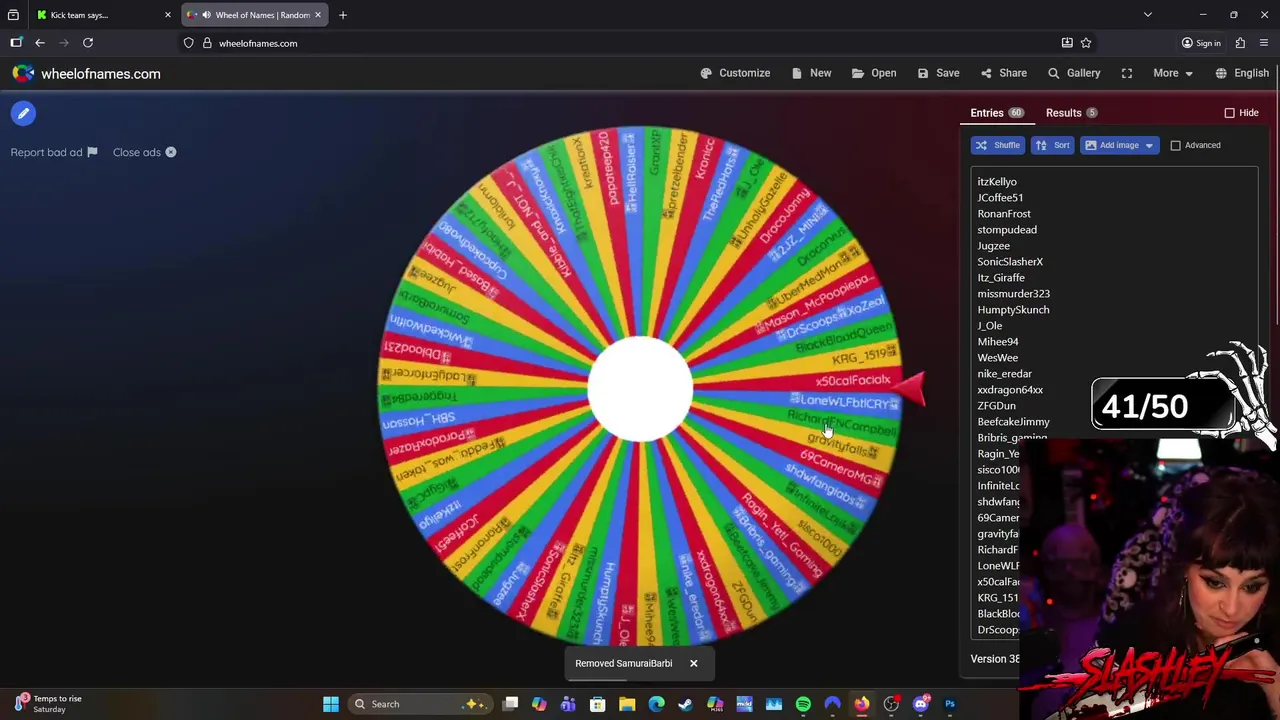1280x720 pixels.
Task: Toggle fullscreen mode icon
Action: tap(1127, 73)
